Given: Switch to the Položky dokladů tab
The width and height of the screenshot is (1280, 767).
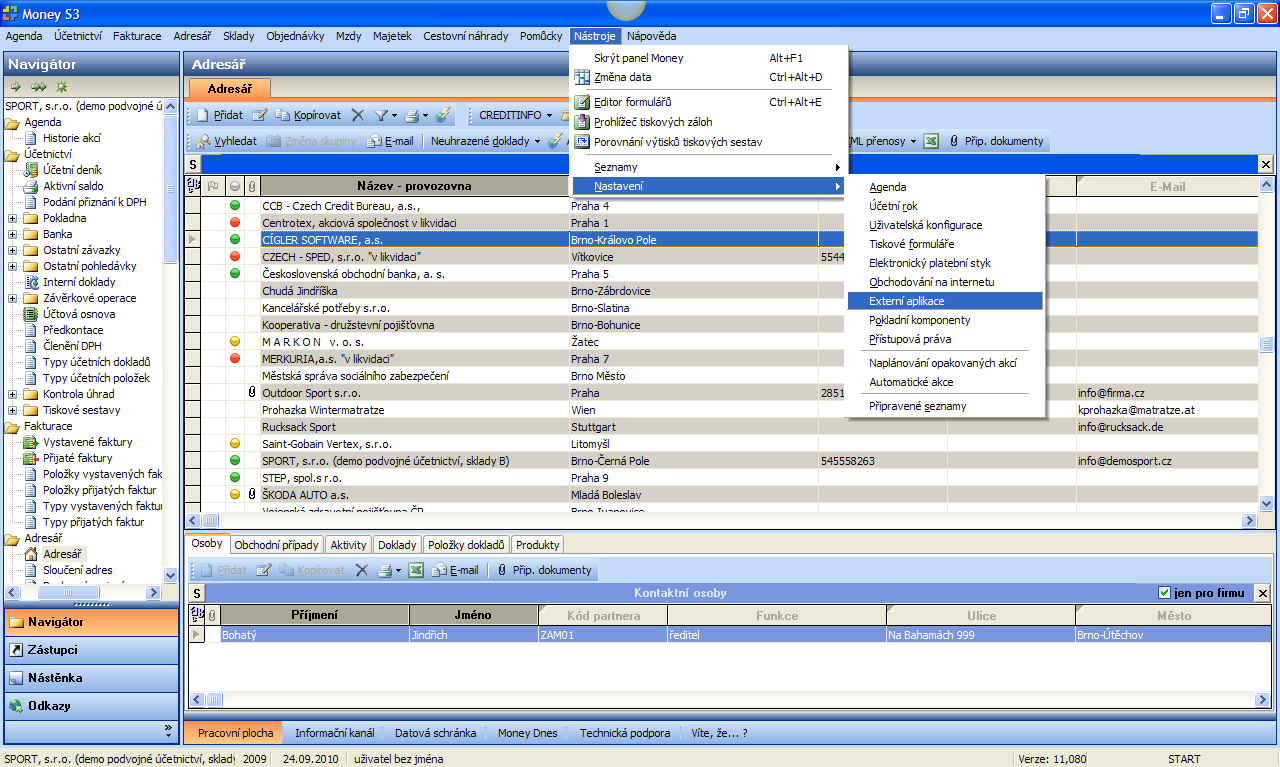Looking at the screenshot, I should point(466,545).
